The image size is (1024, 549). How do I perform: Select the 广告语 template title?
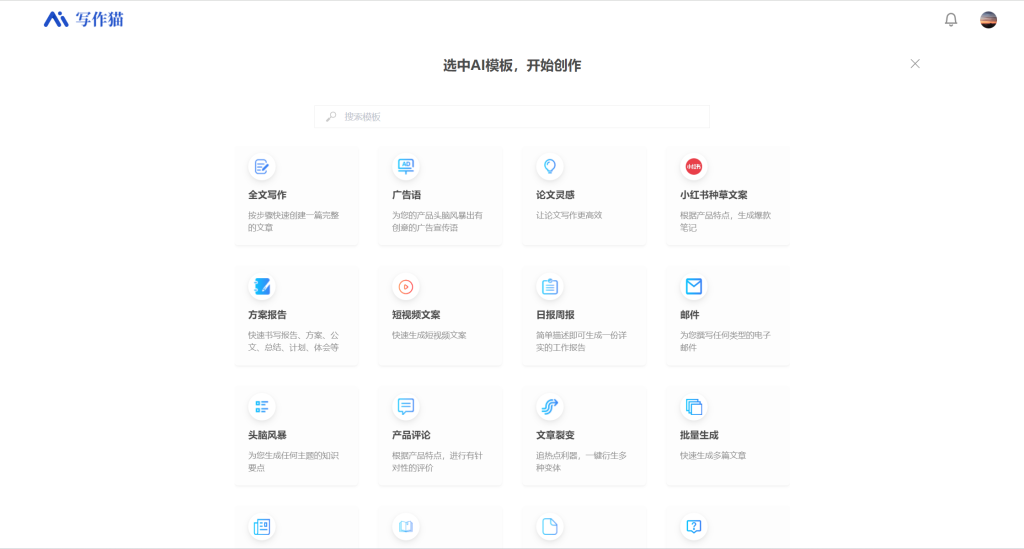[406, 195]
